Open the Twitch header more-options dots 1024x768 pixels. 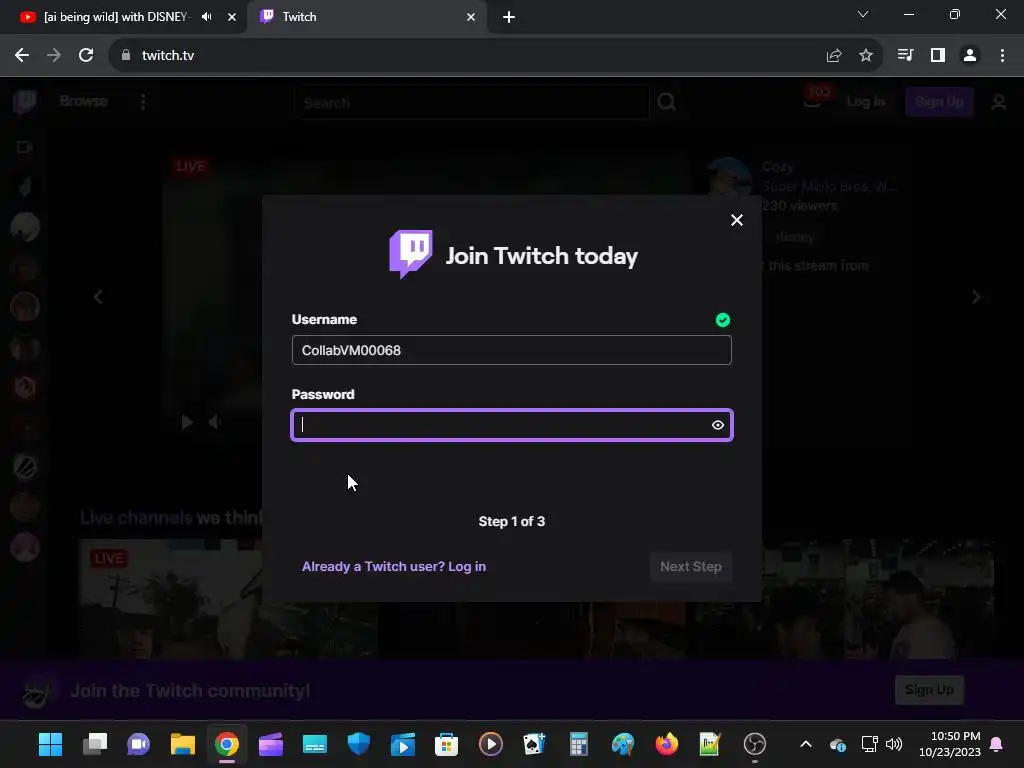[x=143, y=102]
